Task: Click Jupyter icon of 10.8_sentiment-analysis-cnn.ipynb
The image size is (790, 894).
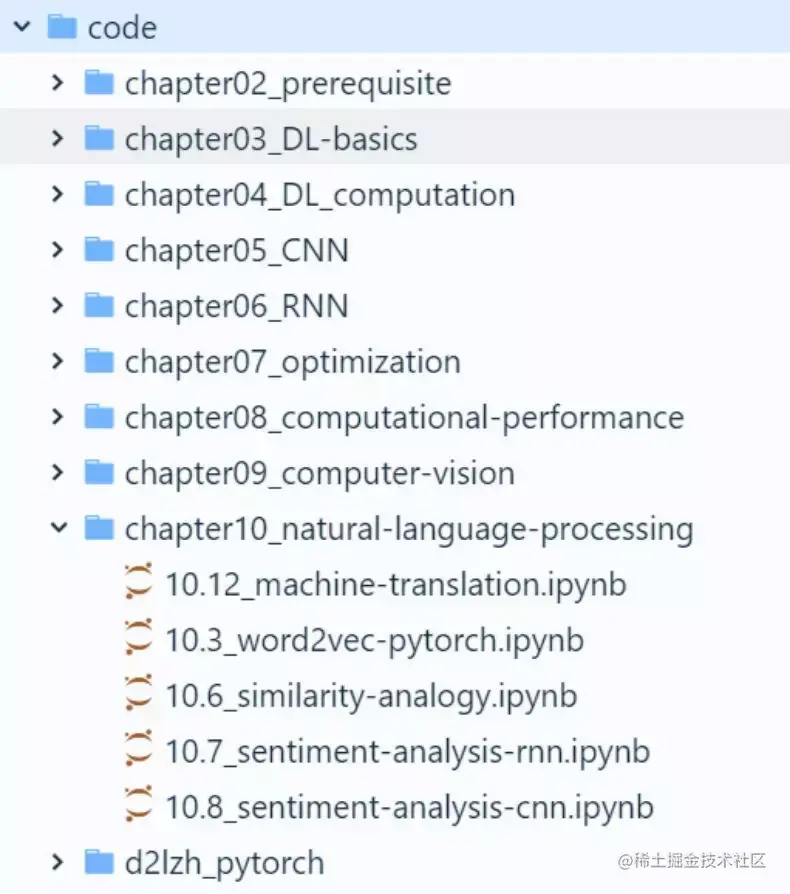Action: point(139,804)
